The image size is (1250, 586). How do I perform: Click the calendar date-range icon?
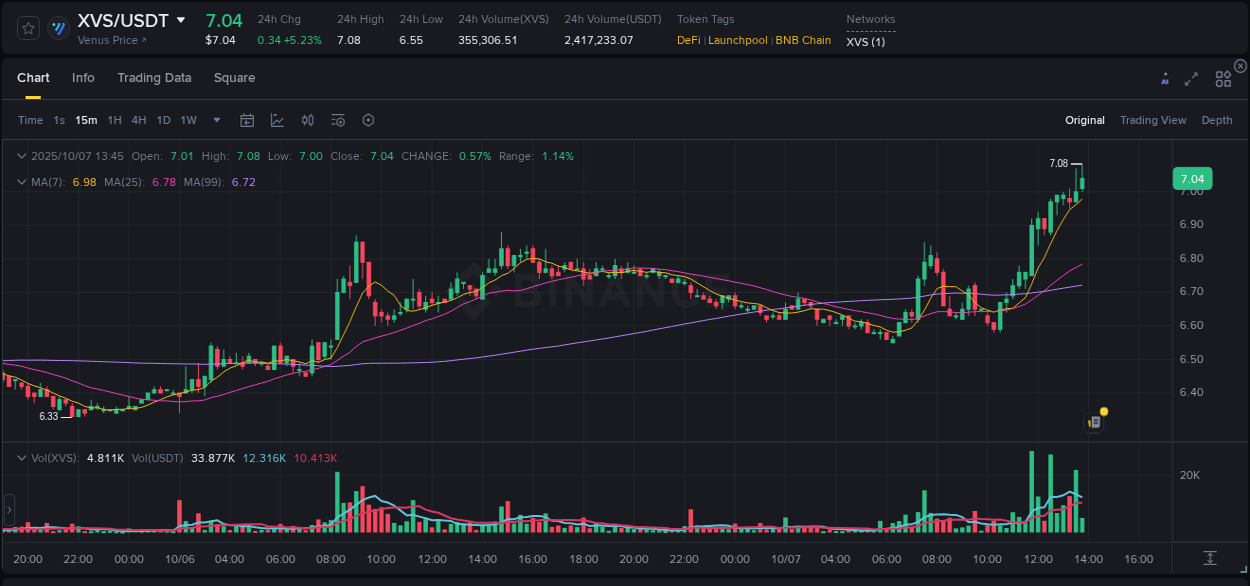point(247,120)
